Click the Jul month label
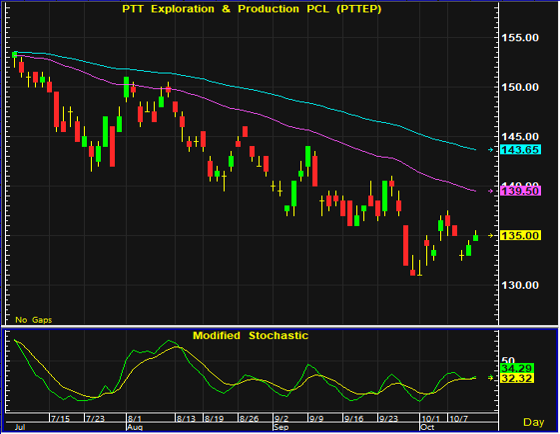Image resolution: width=560 pixels, height=434 pixels. (x=20, y=427)
